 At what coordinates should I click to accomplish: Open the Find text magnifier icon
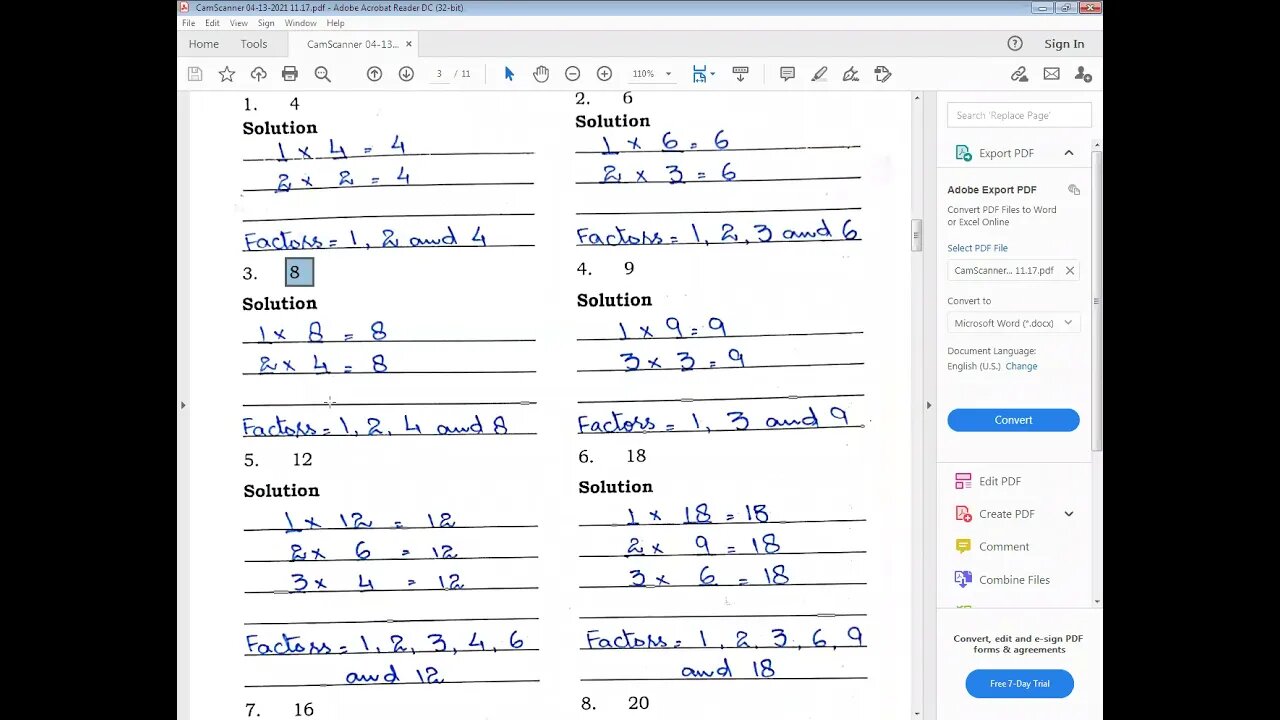point(322,74)
